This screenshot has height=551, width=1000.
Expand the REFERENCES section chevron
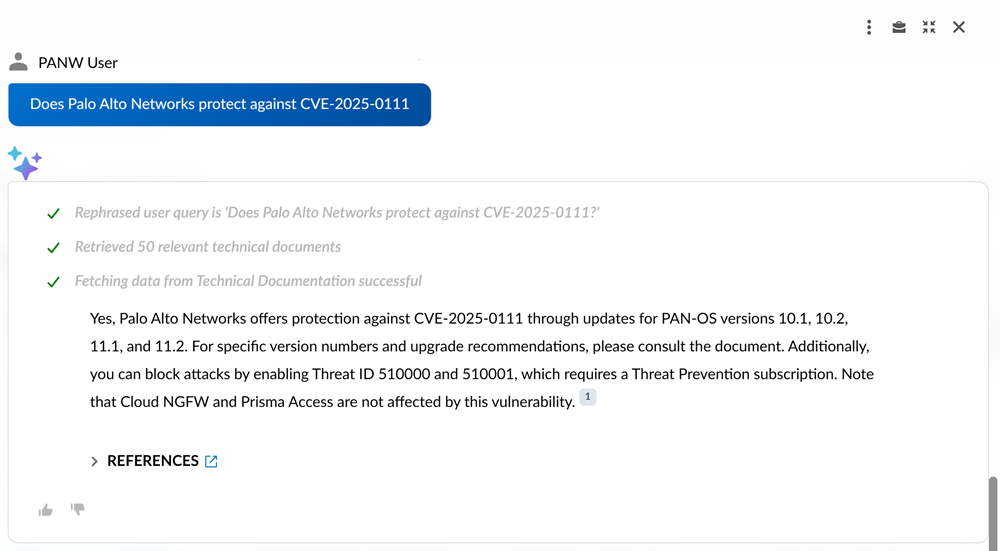coord(94,461)
